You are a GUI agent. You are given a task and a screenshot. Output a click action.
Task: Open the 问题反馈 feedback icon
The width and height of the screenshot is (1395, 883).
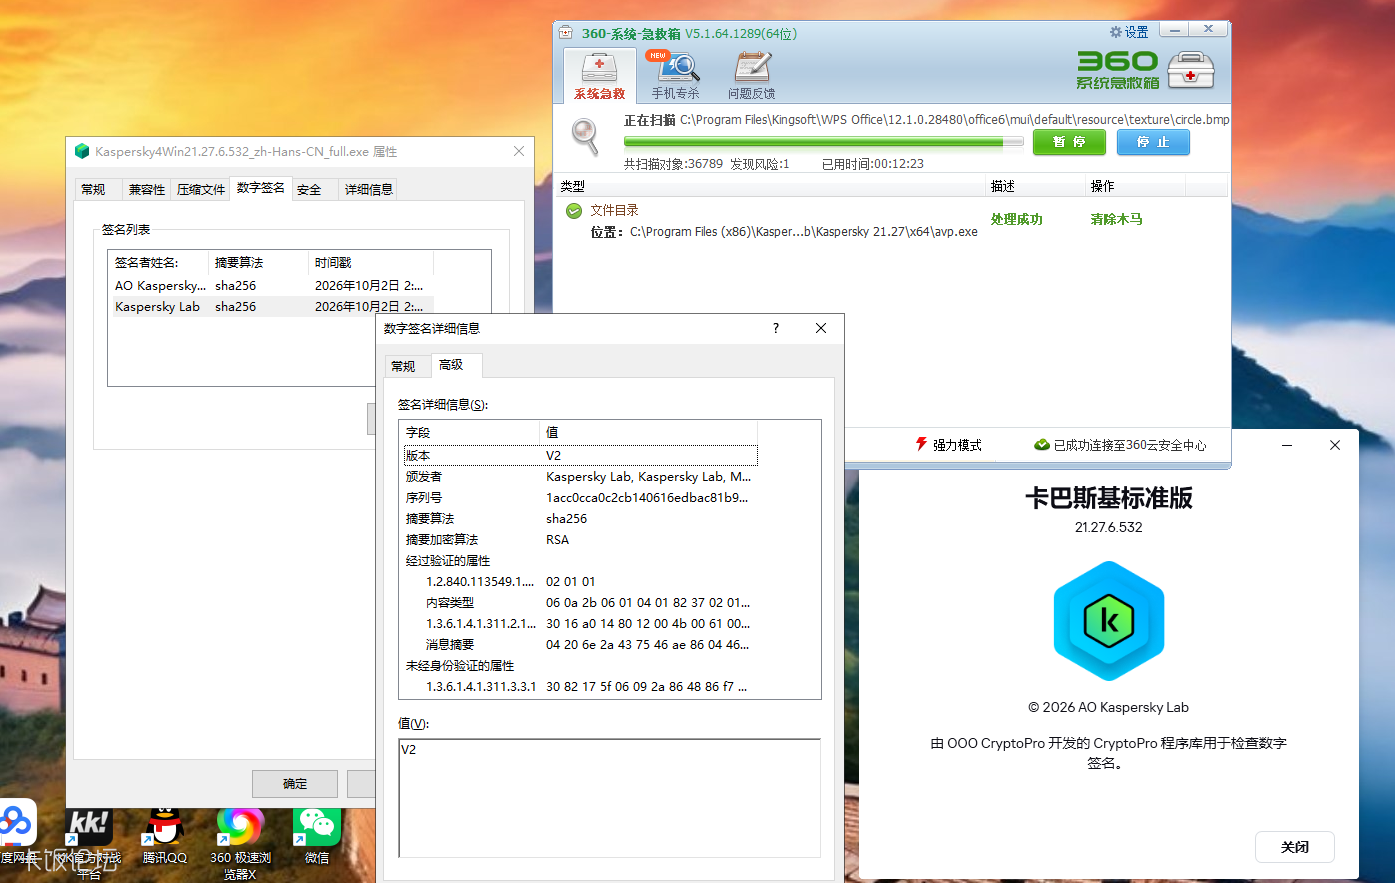tap(752, 76)
